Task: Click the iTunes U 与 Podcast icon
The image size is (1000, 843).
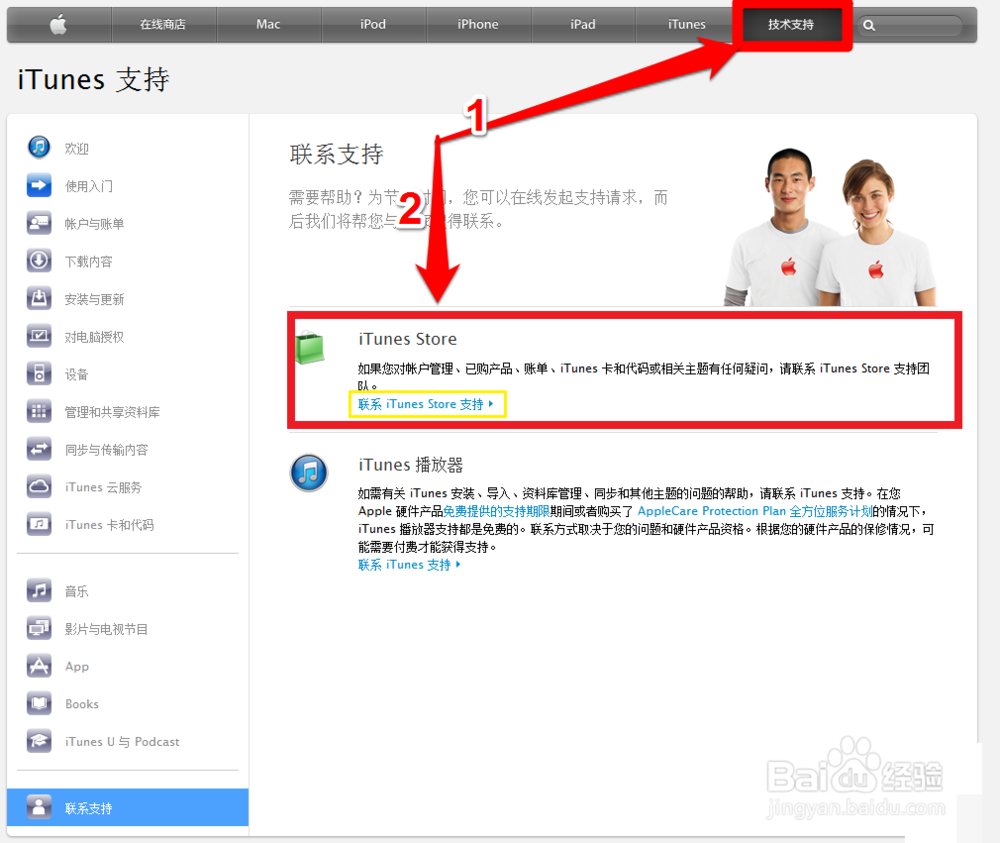Action: click(x=39, y=742)
